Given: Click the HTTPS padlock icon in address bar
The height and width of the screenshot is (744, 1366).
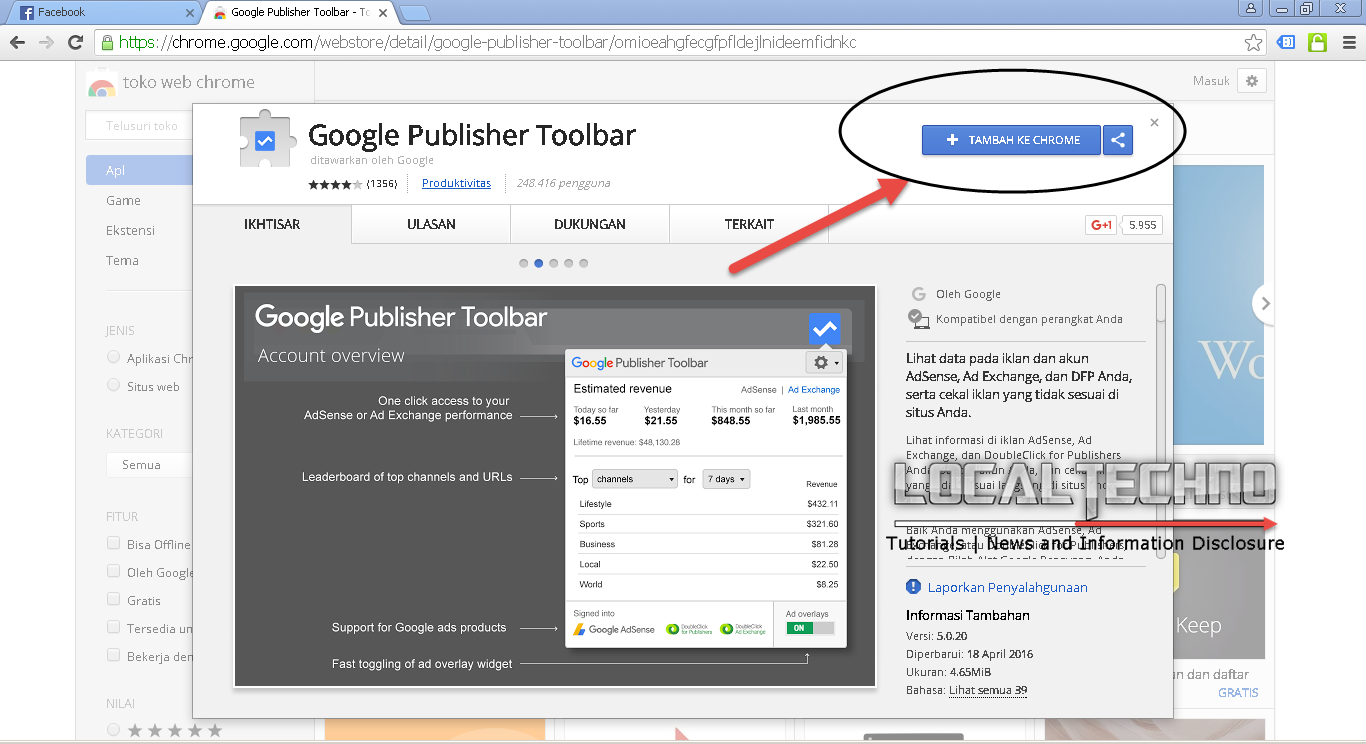Looking at the screenshot, I should [107, 43].
